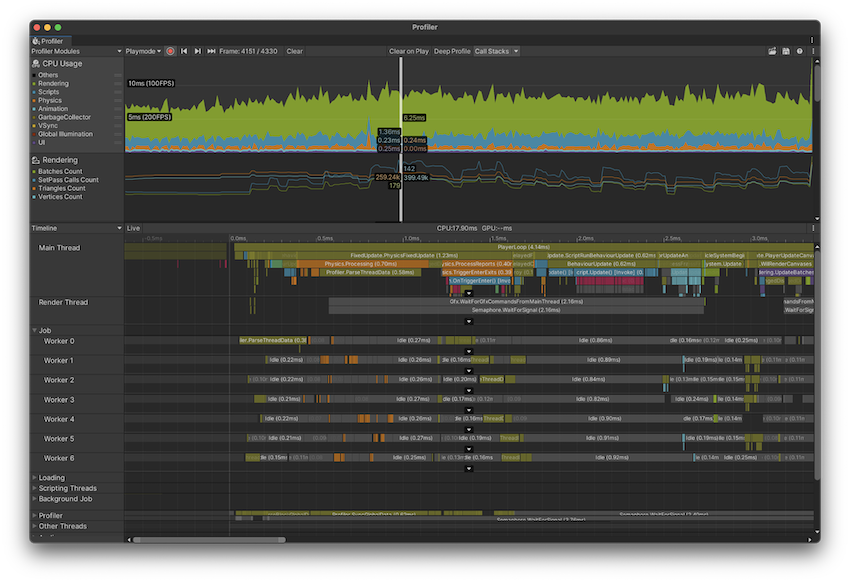Step to the next frame
Screen dimensions: 850x582
(197, 50)
